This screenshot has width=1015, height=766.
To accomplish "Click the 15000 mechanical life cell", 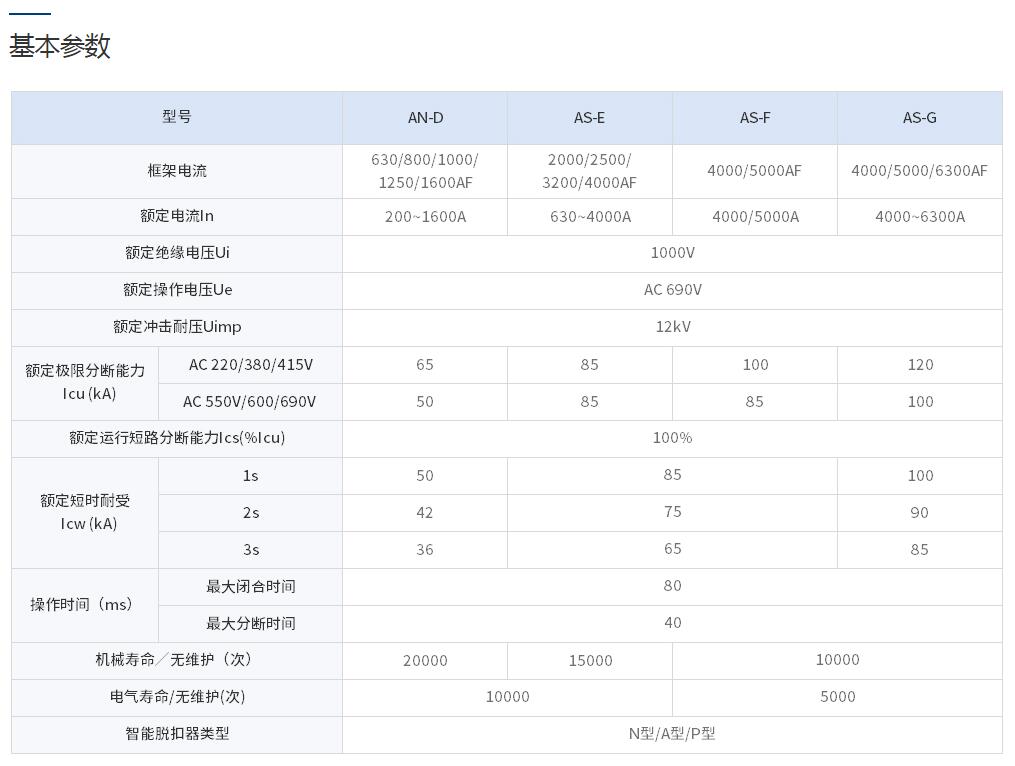I will coord(589,660).
